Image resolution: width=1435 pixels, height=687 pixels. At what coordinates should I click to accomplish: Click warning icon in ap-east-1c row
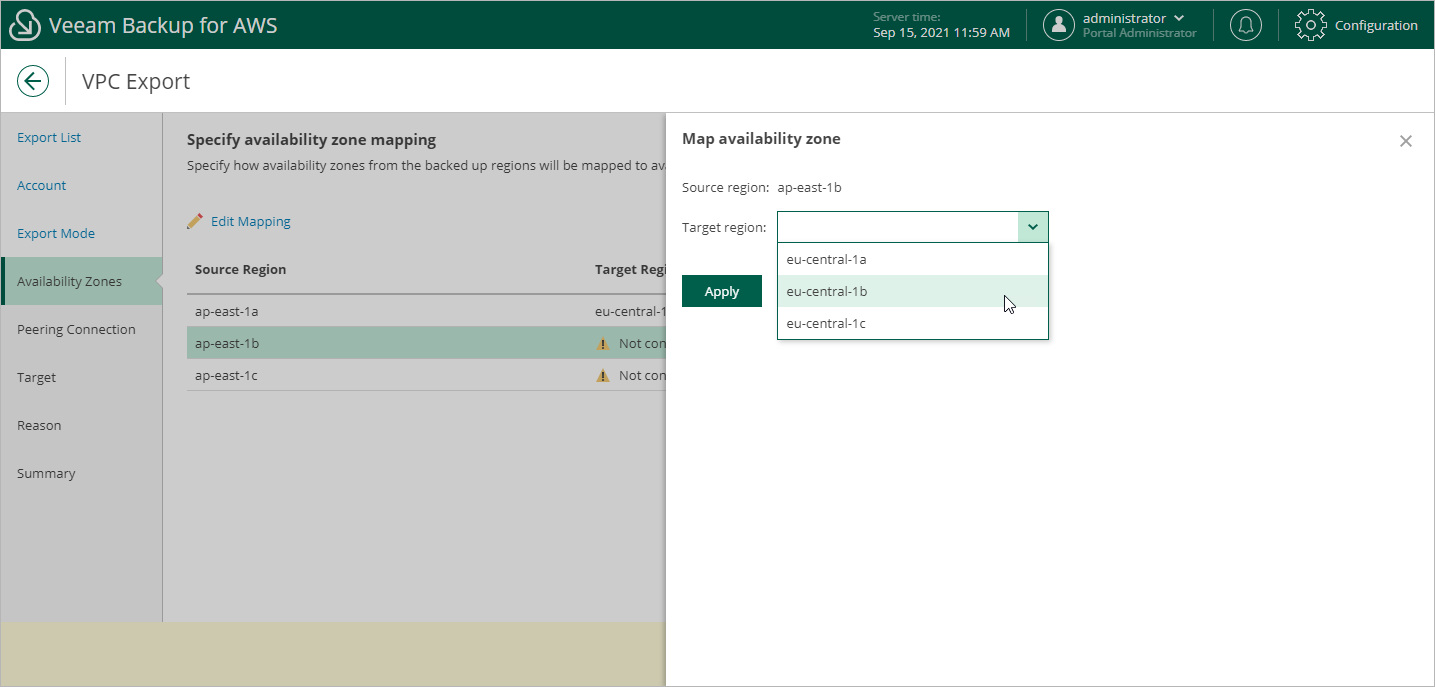603,376
